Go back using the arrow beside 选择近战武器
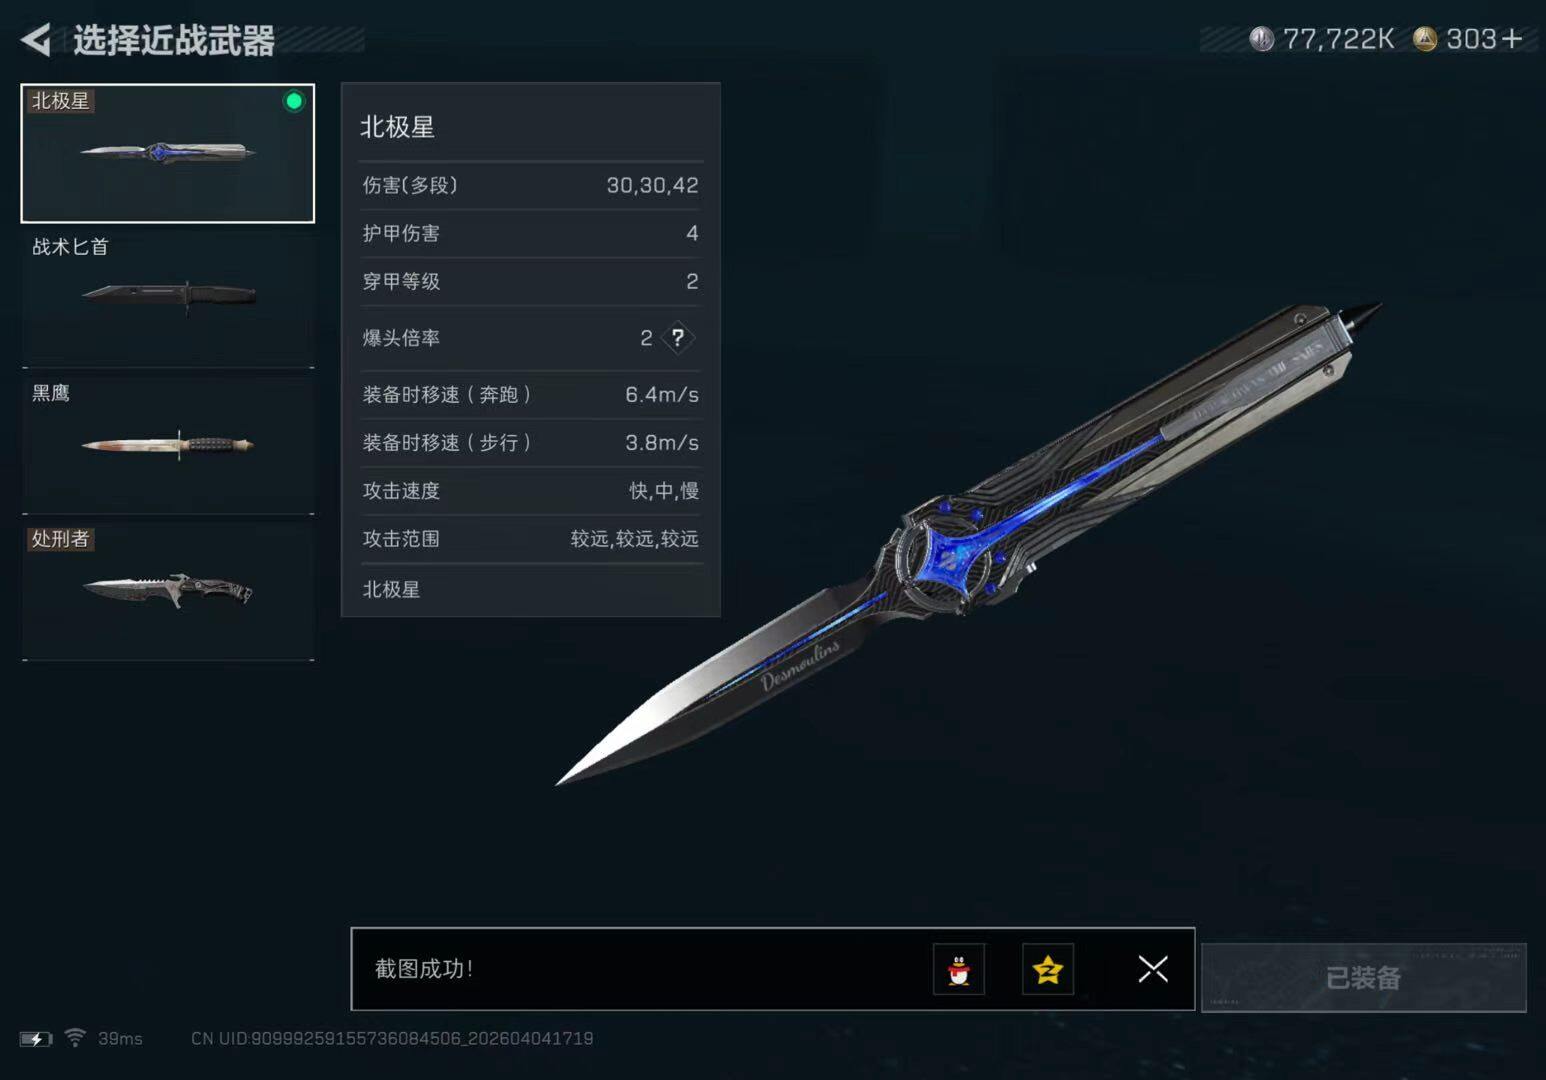Viewport: 1546px width, 1080px height. (x=36, y=40)
